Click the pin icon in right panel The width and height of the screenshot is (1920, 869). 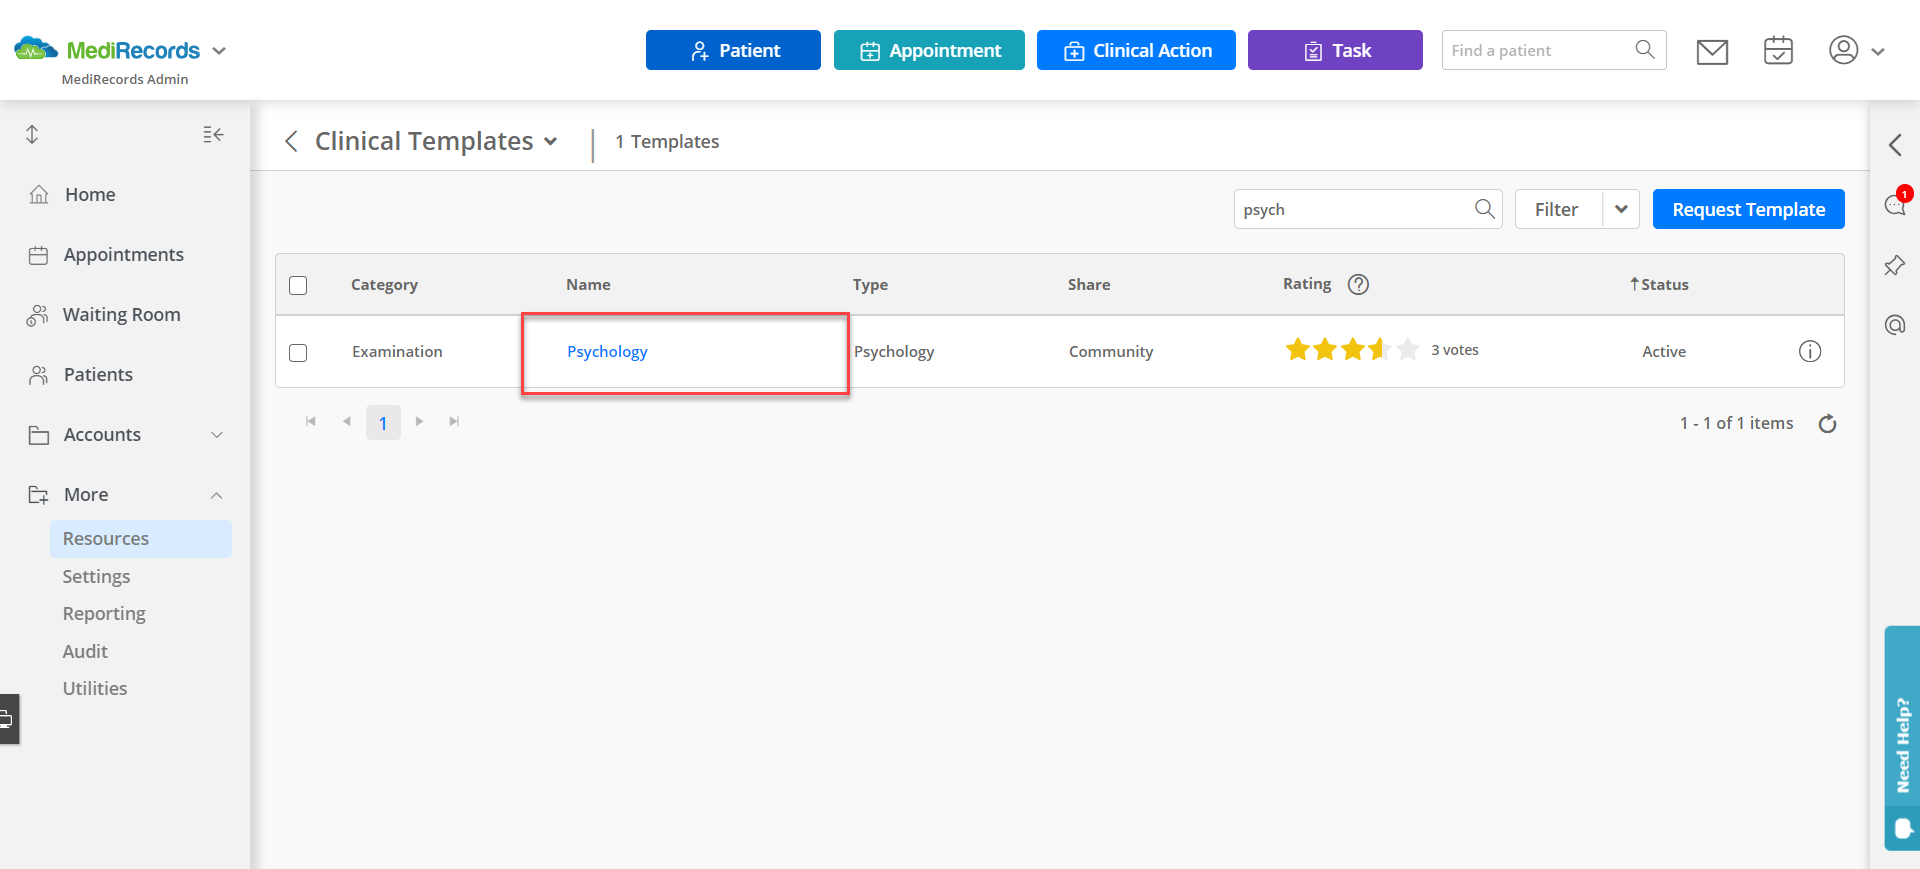[1894, 265]
